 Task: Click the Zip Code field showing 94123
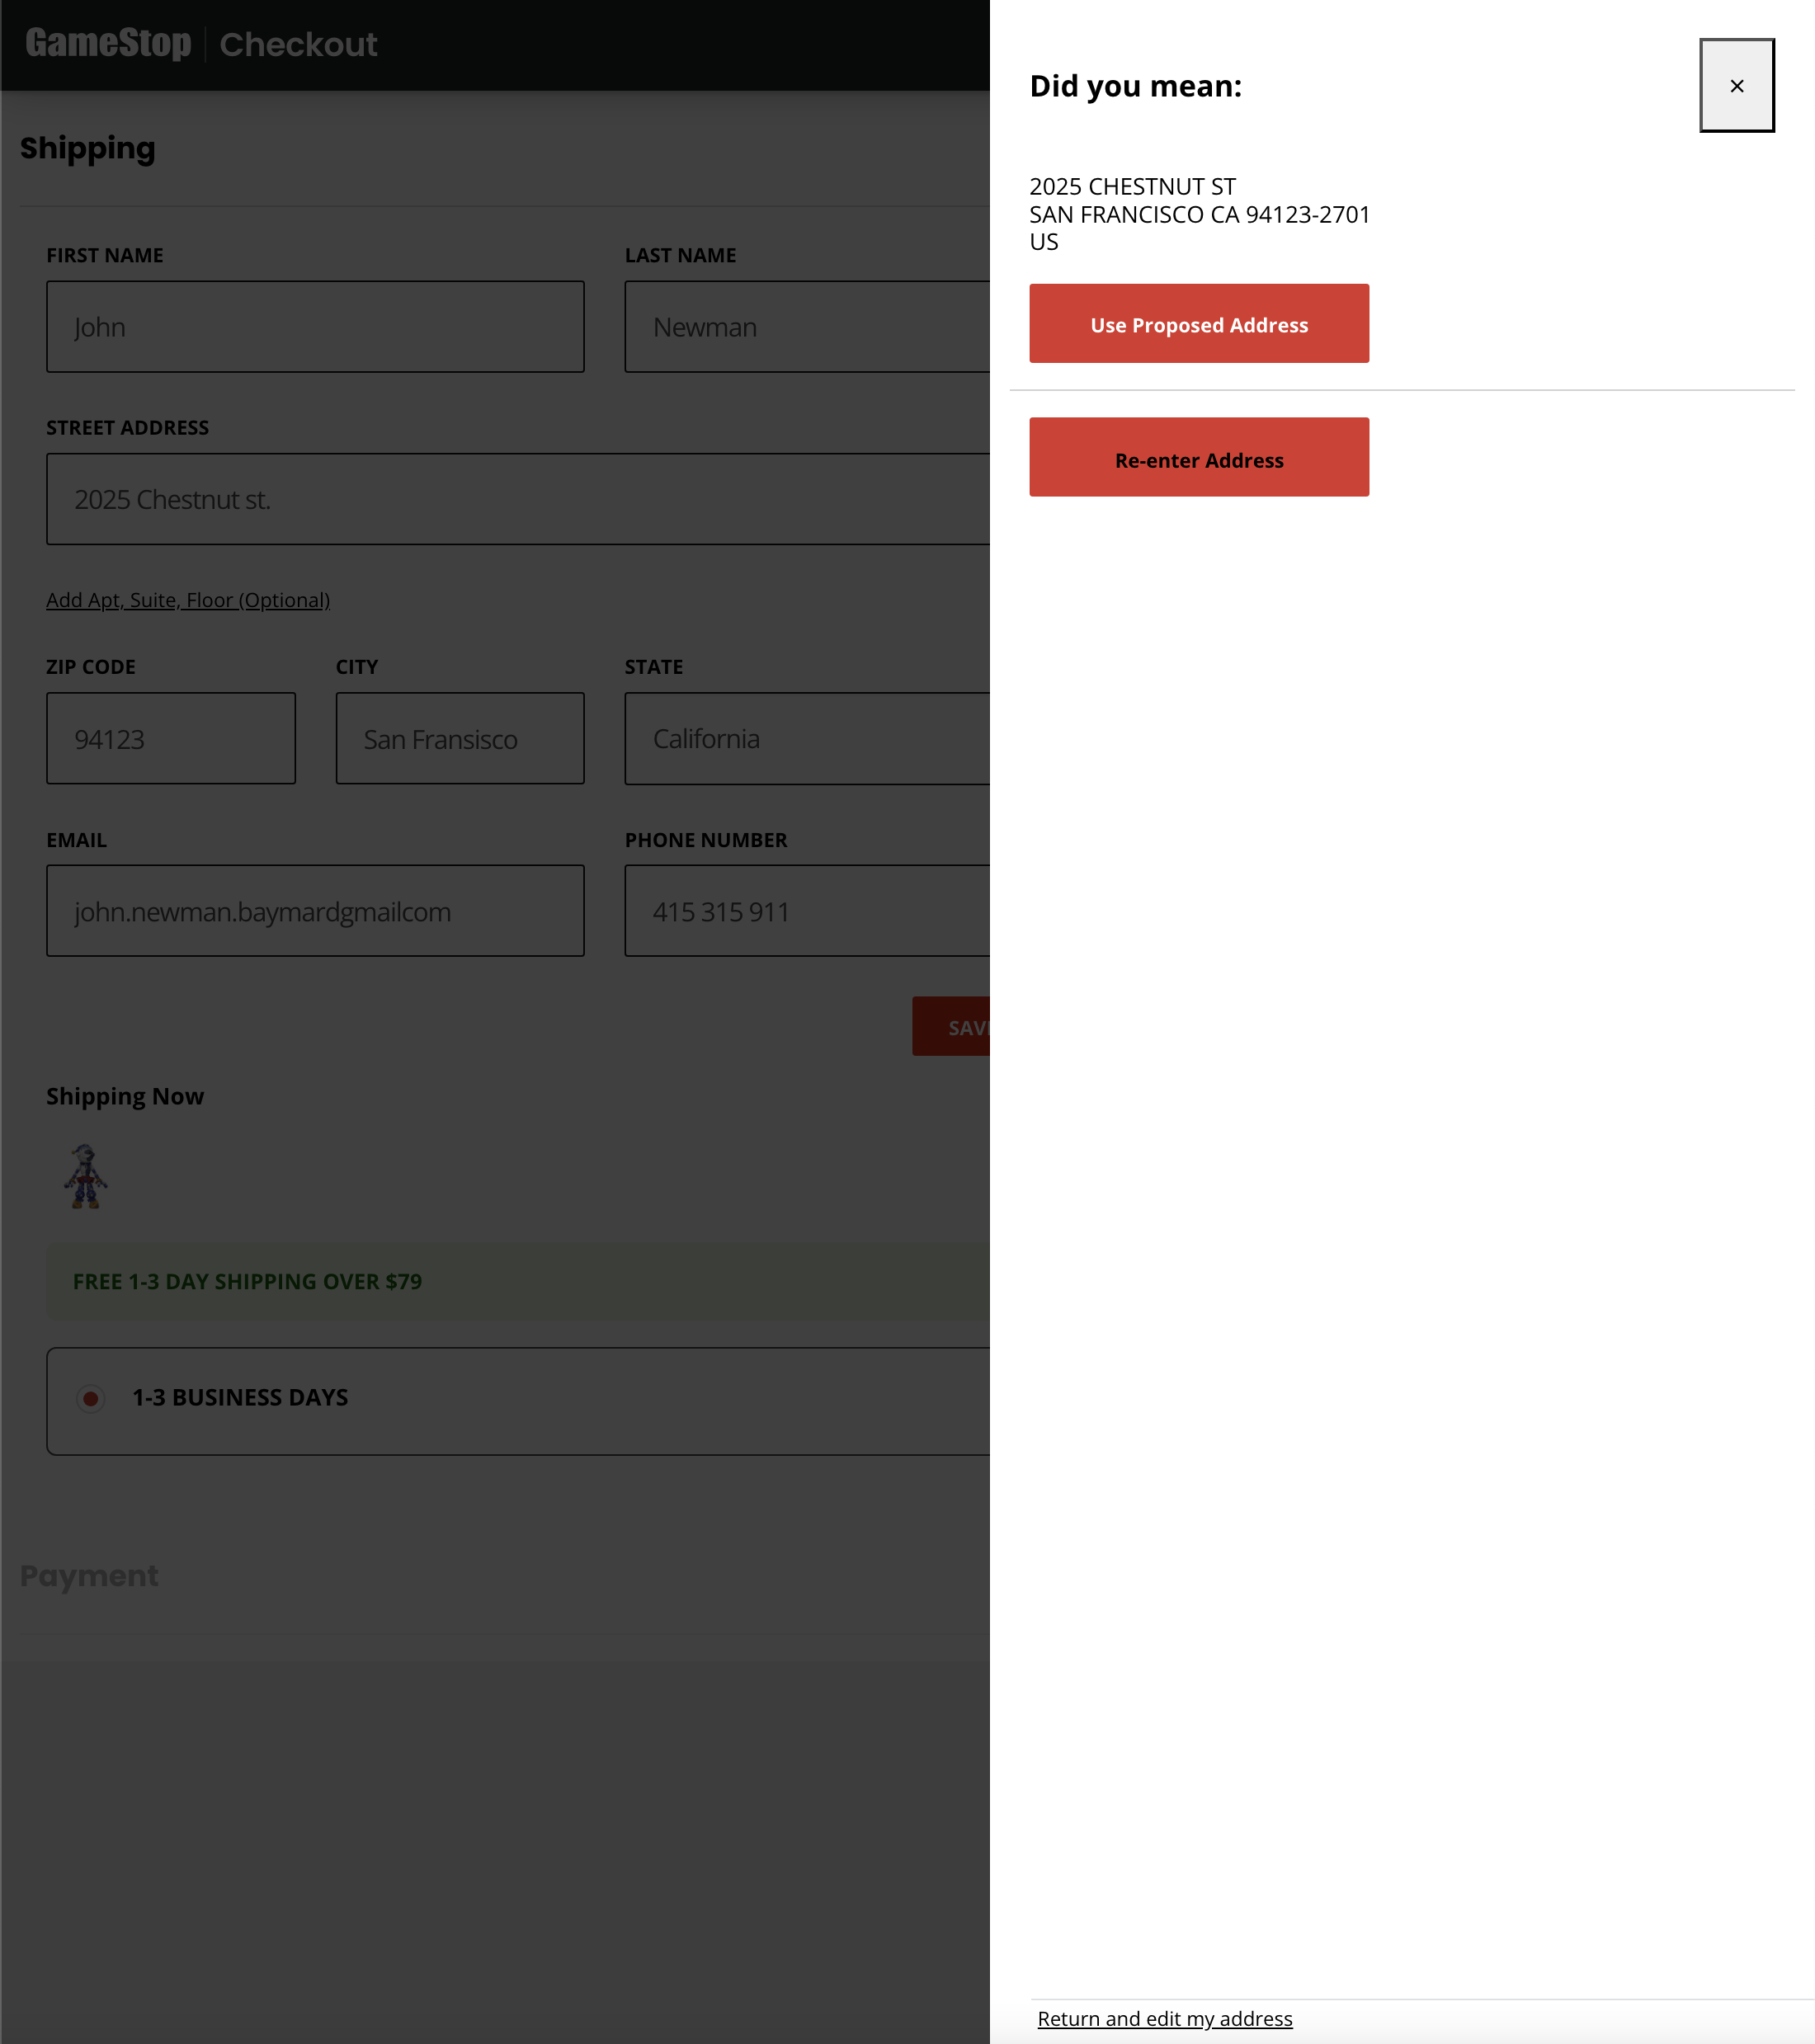[x=171, y=739]
